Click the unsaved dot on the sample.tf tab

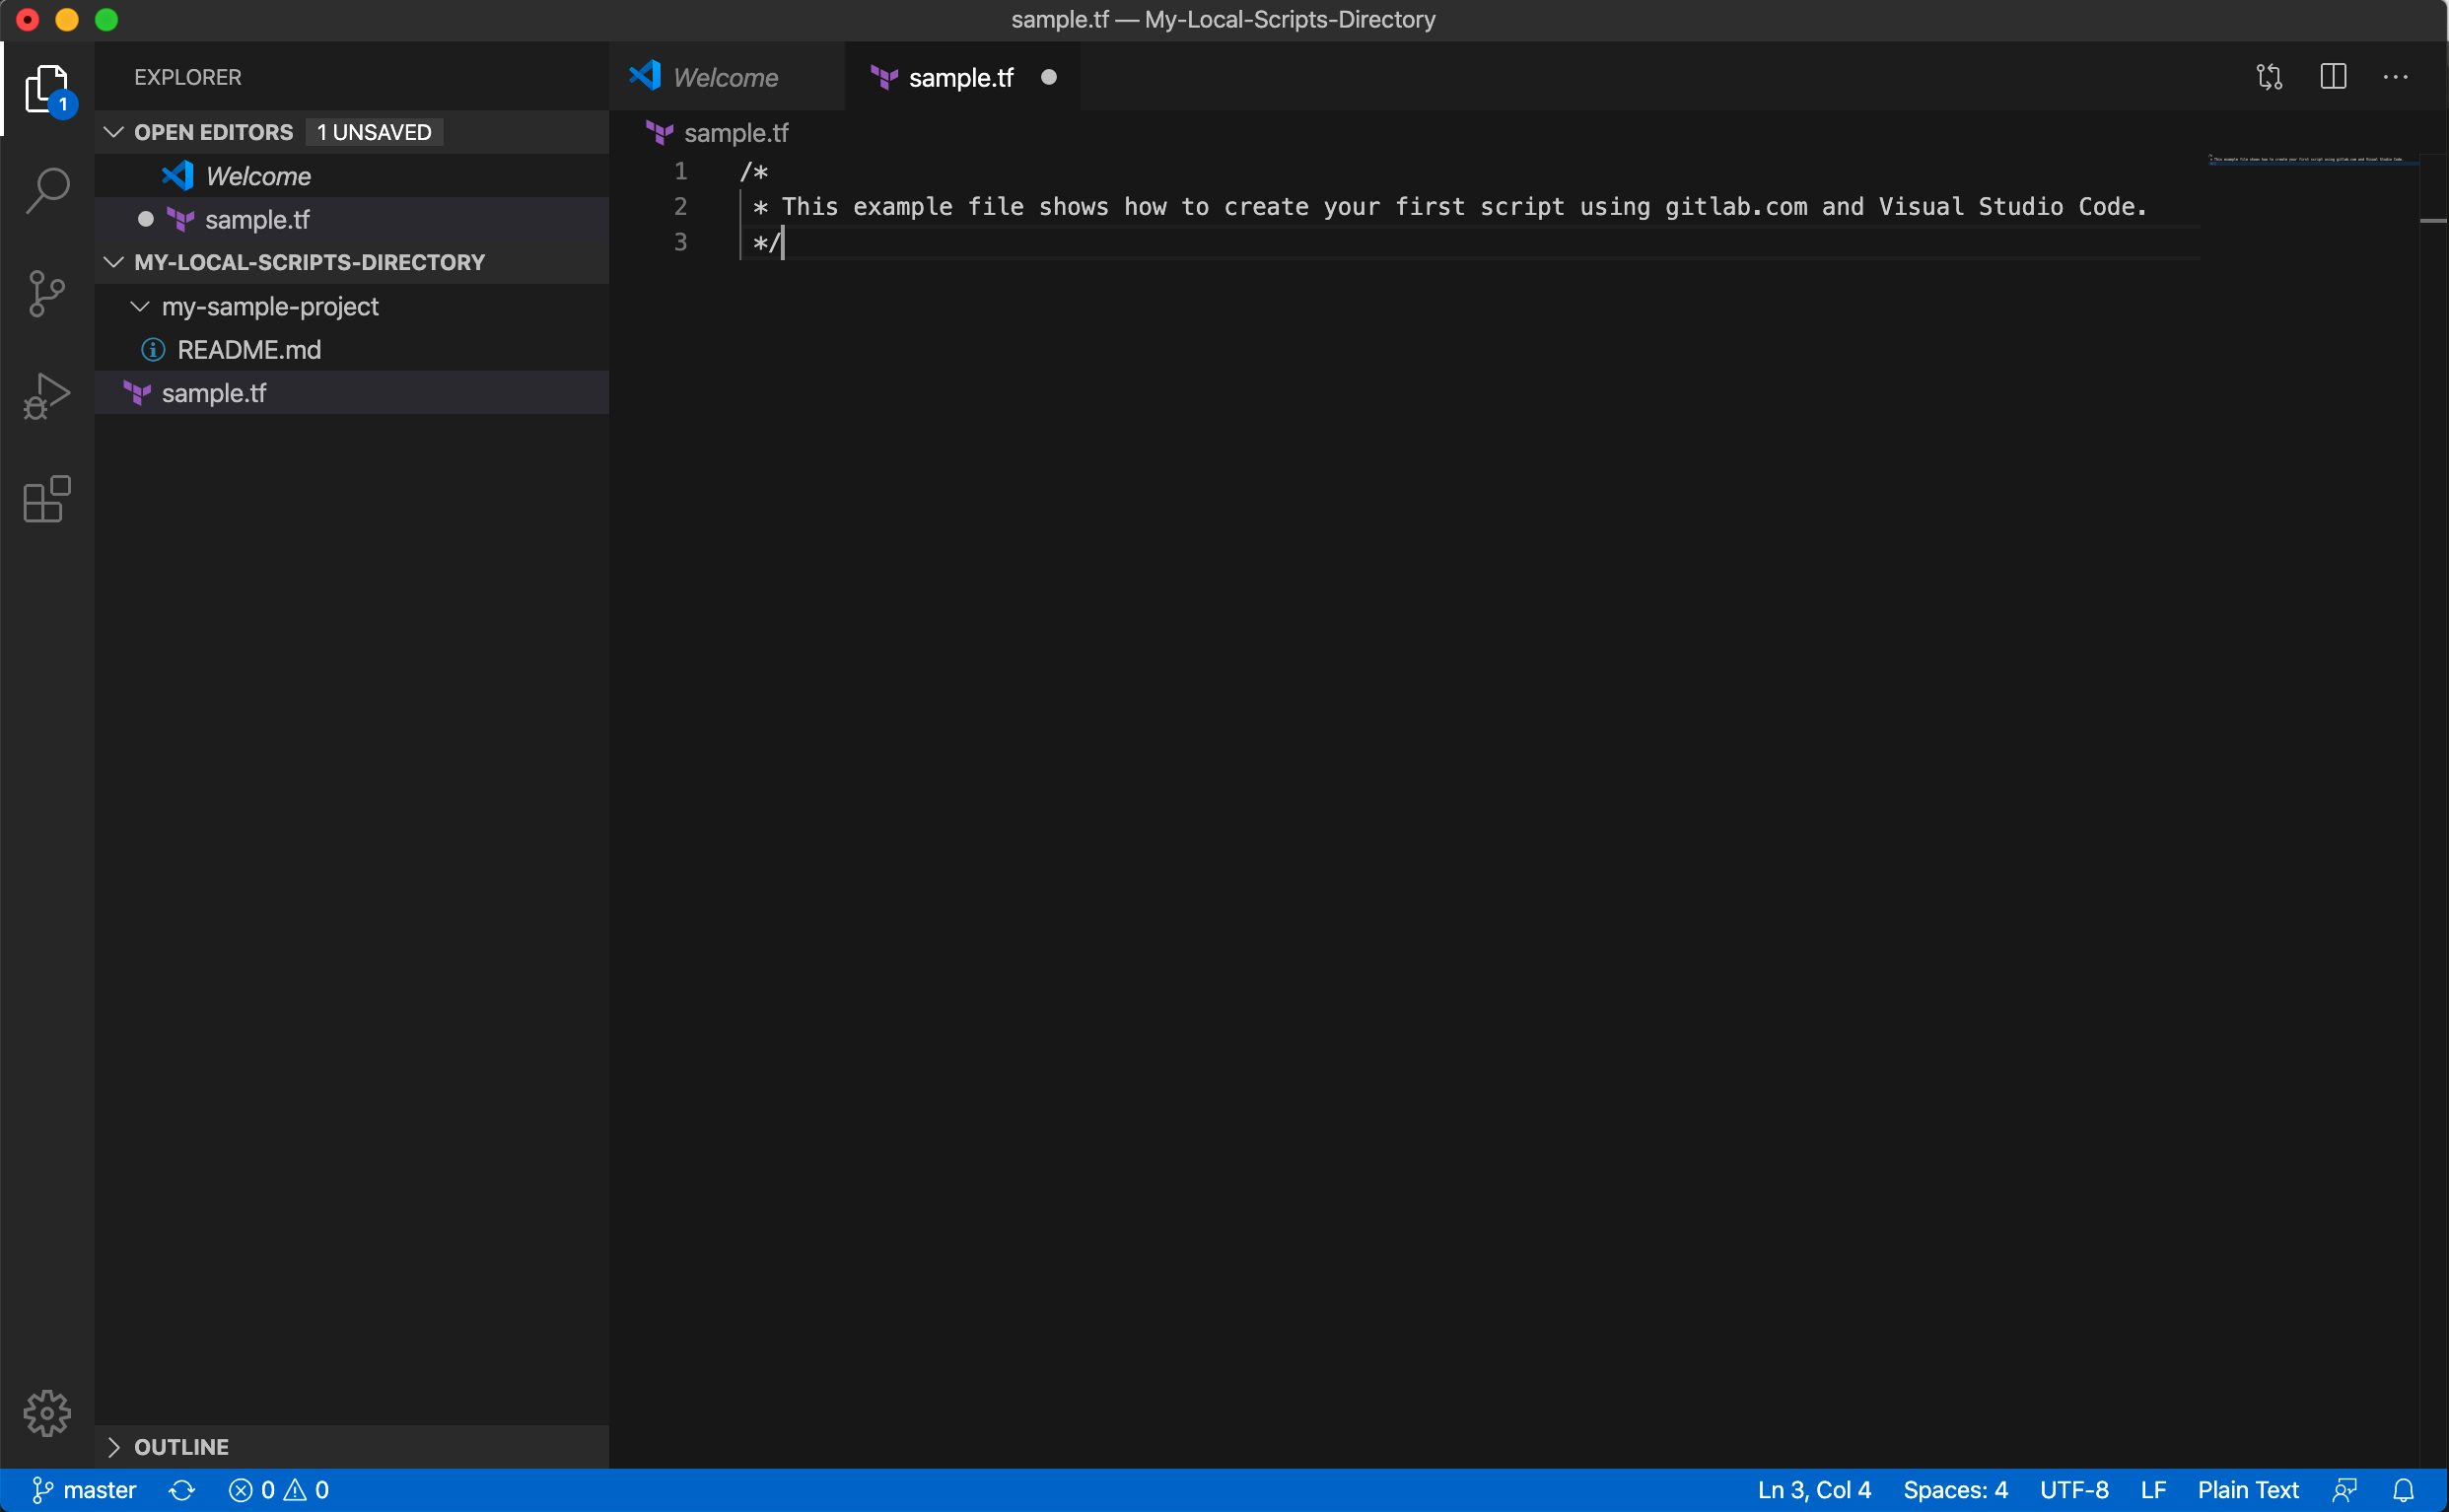(1048, 77)
